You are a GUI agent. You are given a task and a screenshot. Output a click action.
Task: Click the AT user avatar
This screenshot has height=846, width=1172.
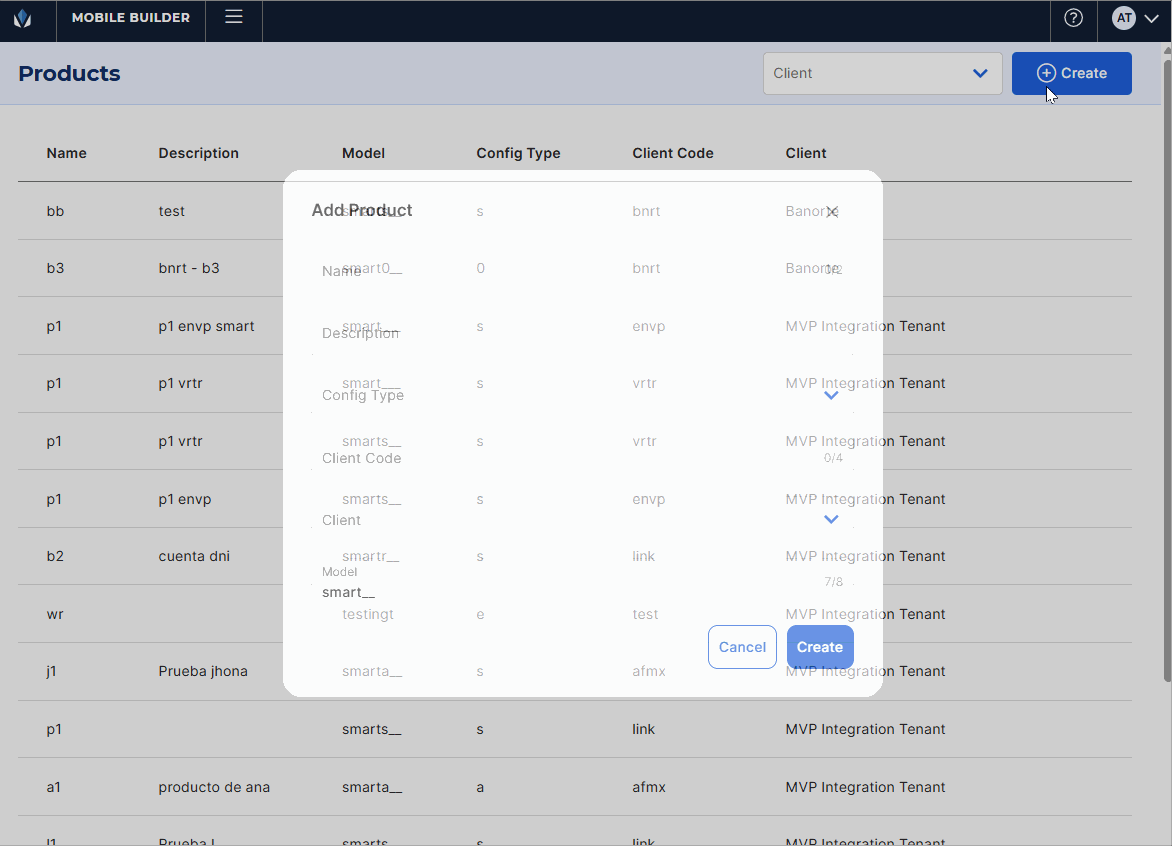tap(1124, 18)
